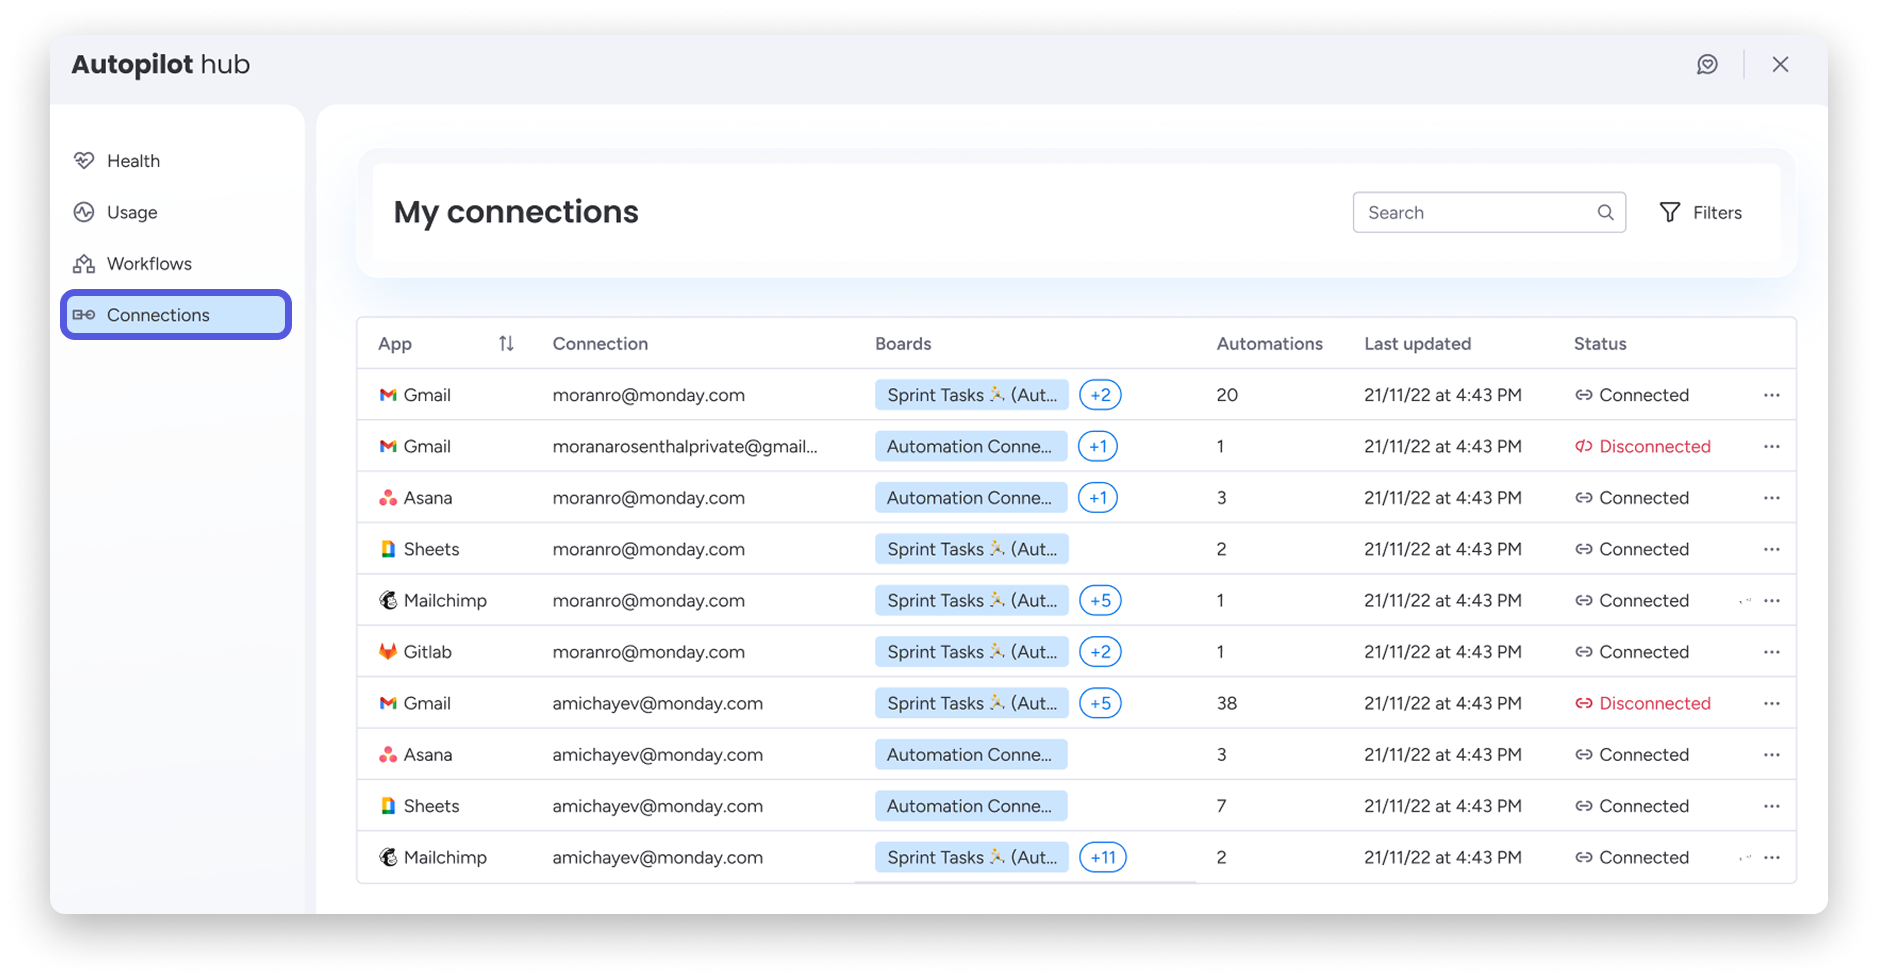Expand +11 boards badge on Mailchimp row
The height and width of the screenshot is (979, 1878).
[1102, 858]
